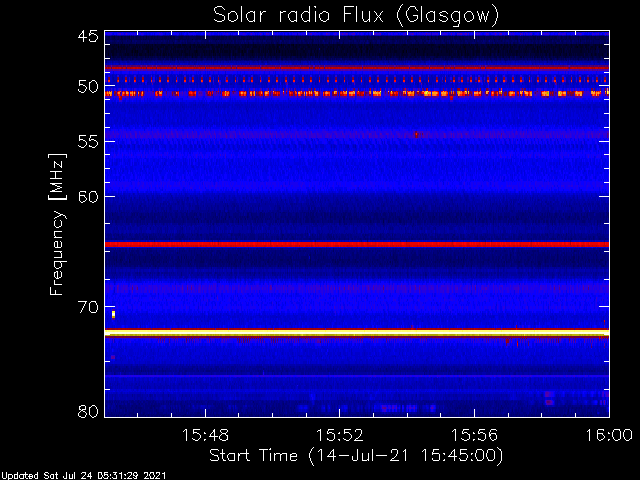This screenshot has width=640, height=480.
Task: Click the bright yellow-white band below 70 MHz
Action: pyautogui.click(x=356, y=331)
